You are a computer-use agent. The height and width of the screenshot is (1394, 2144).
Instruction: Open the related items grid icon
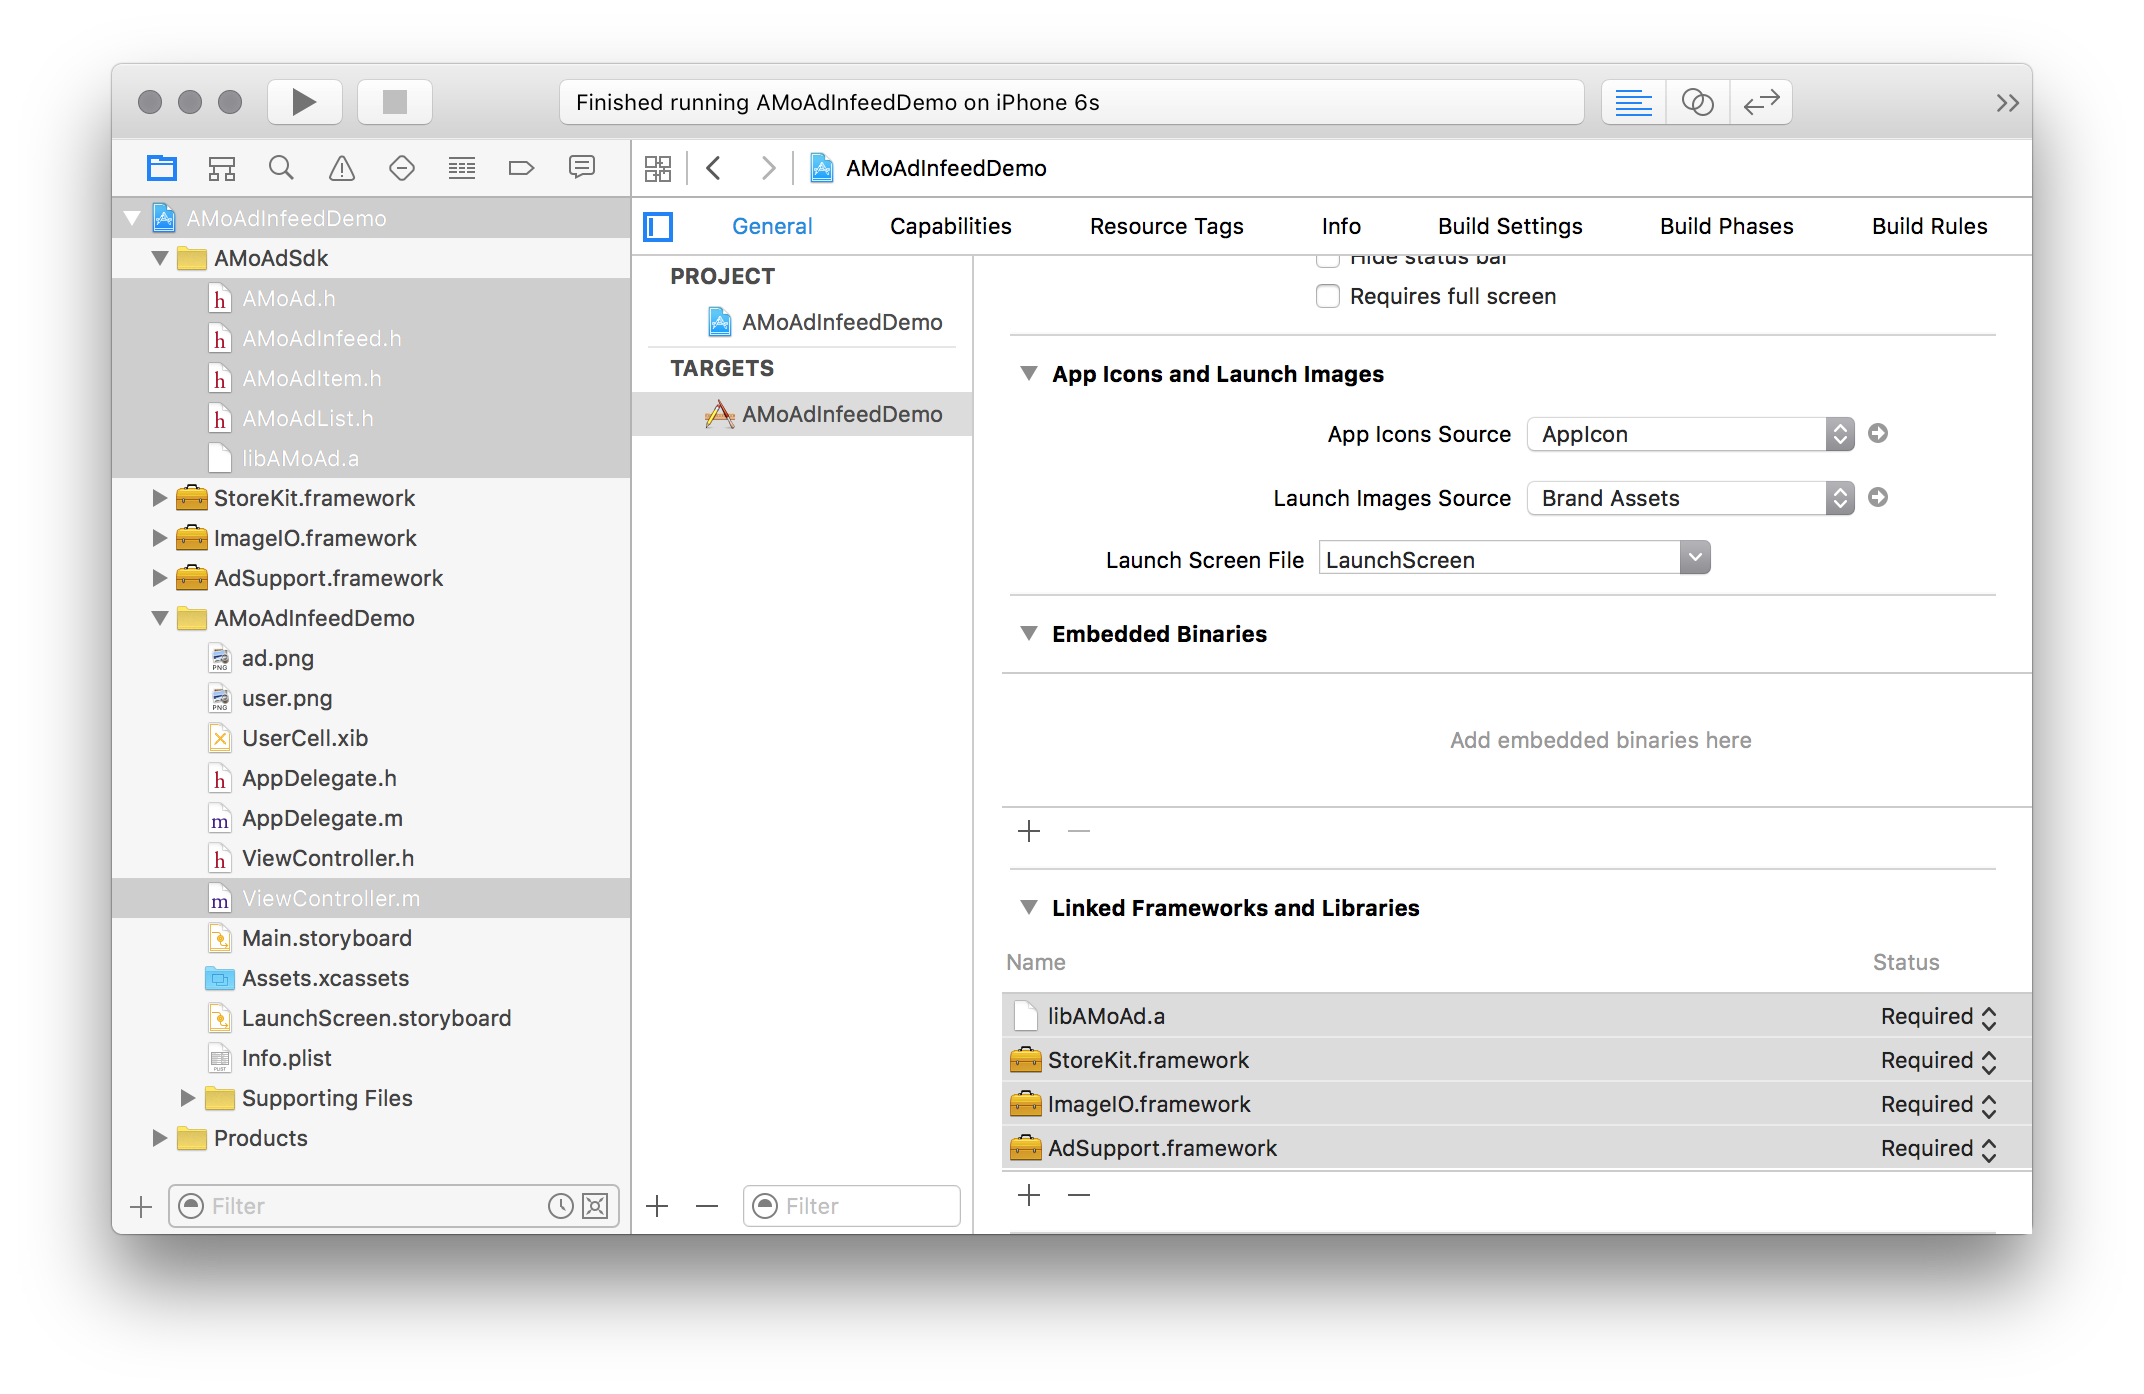[658, 168]
